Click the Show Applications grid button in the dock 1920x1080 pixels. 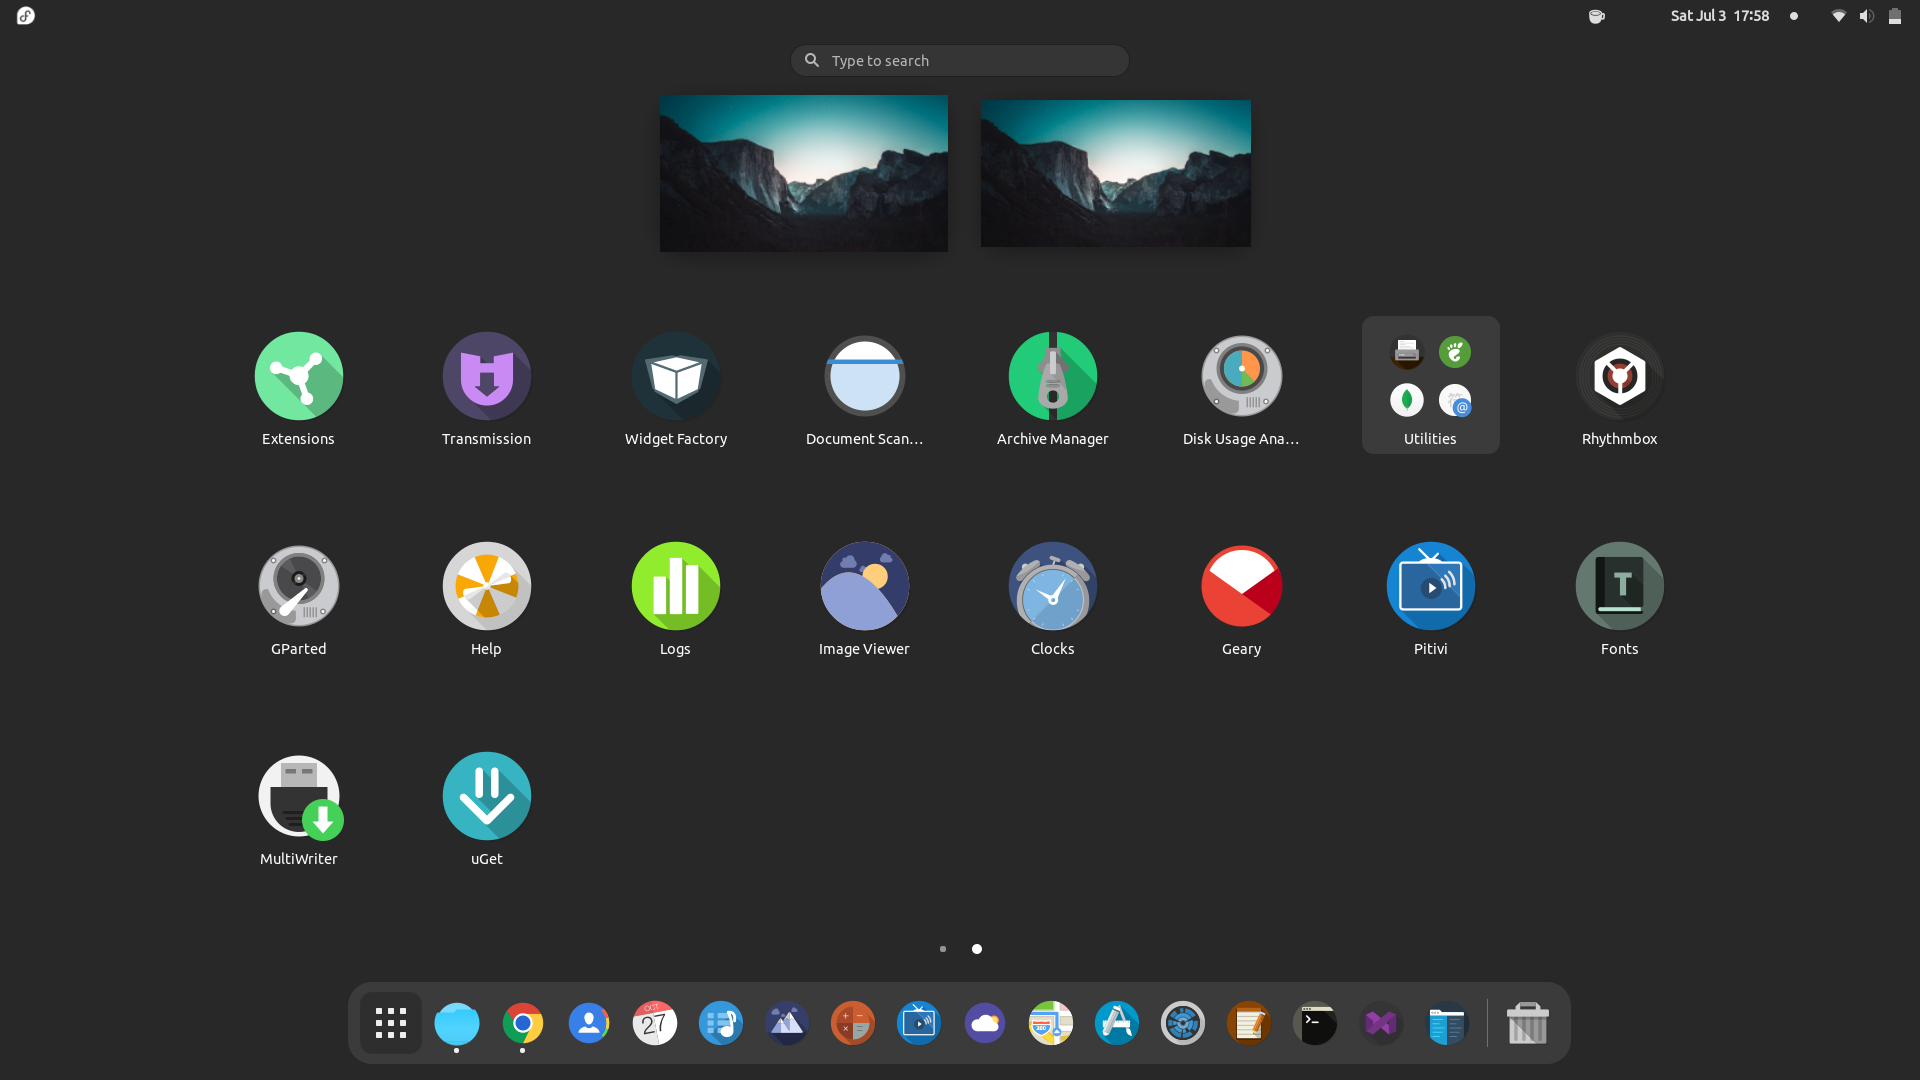(391, 1023)
